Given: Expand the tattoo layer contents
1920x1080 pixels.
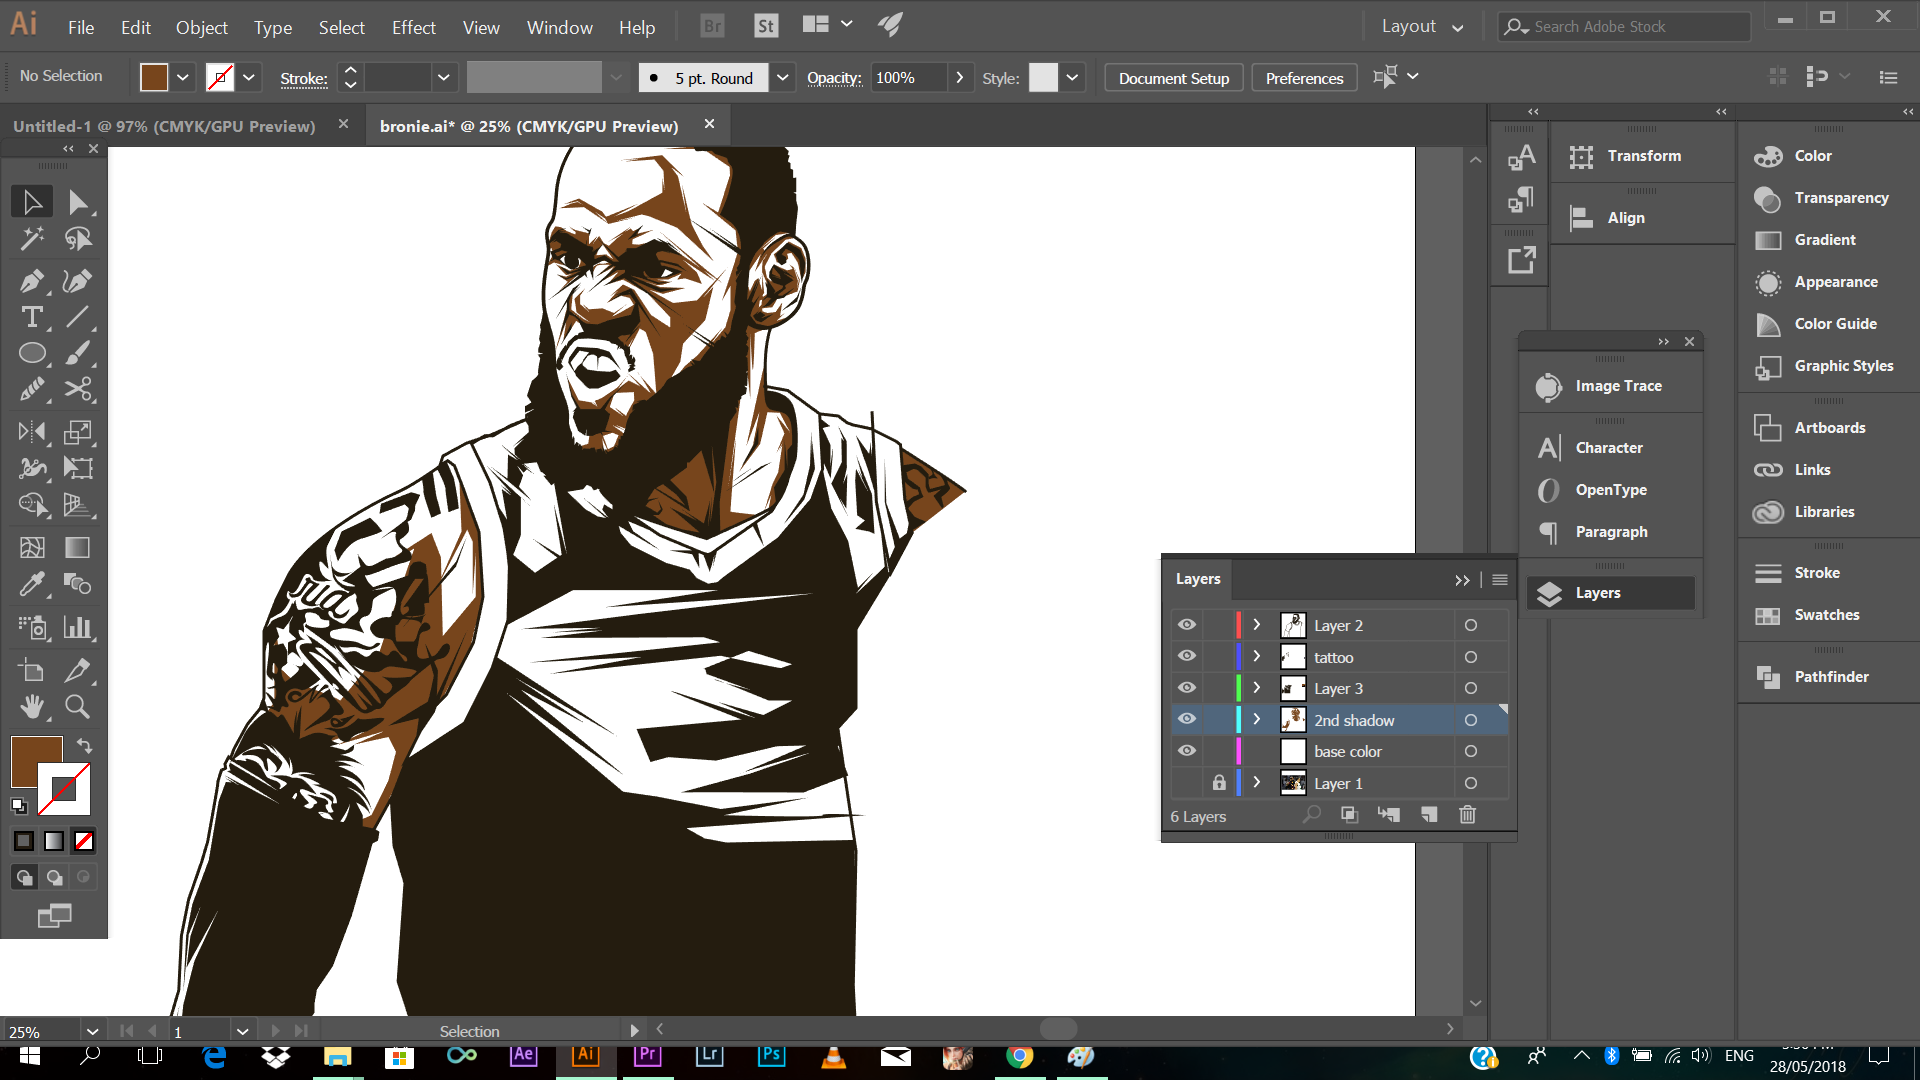Looking at the screenshot, I should 1257,656.
